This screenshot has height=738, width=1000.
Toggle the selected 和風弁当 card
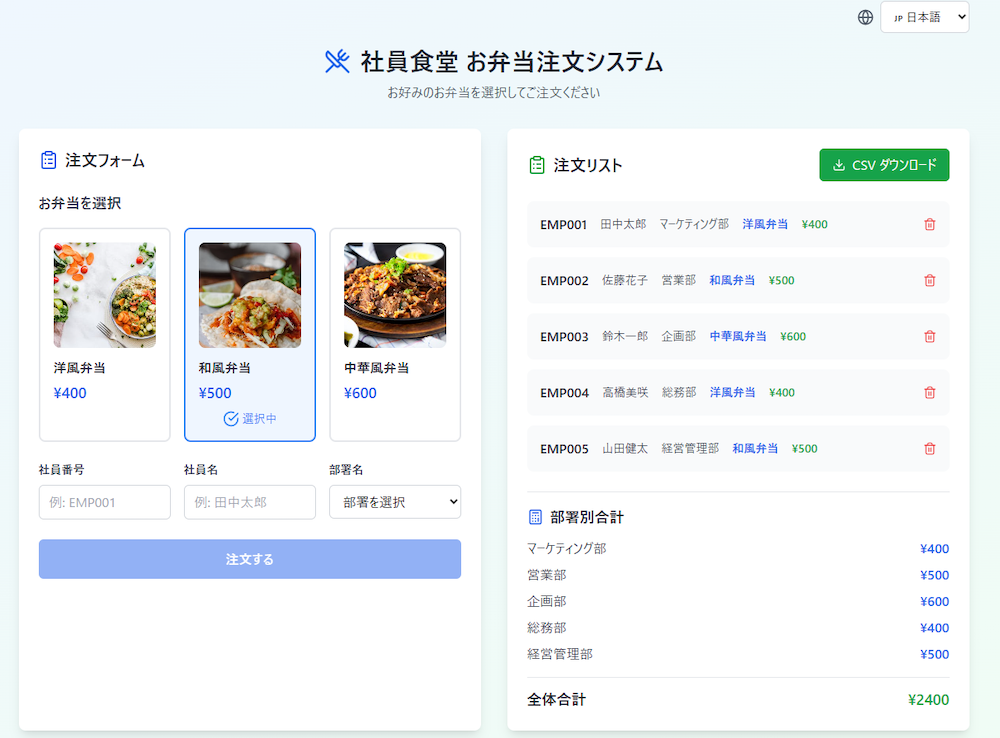(249, 334)
